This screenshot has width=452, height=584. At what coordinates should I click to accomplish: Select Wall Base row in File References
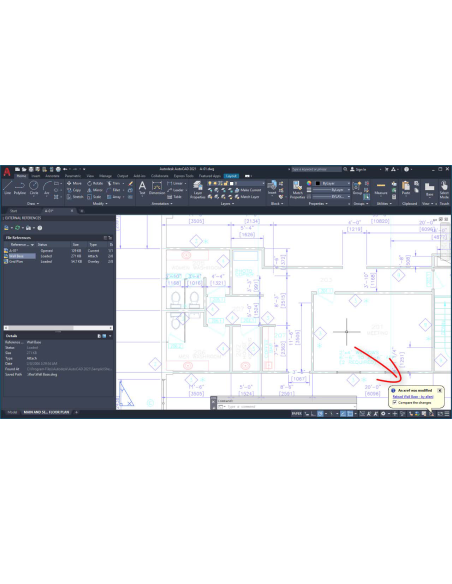tap(58, 256)
